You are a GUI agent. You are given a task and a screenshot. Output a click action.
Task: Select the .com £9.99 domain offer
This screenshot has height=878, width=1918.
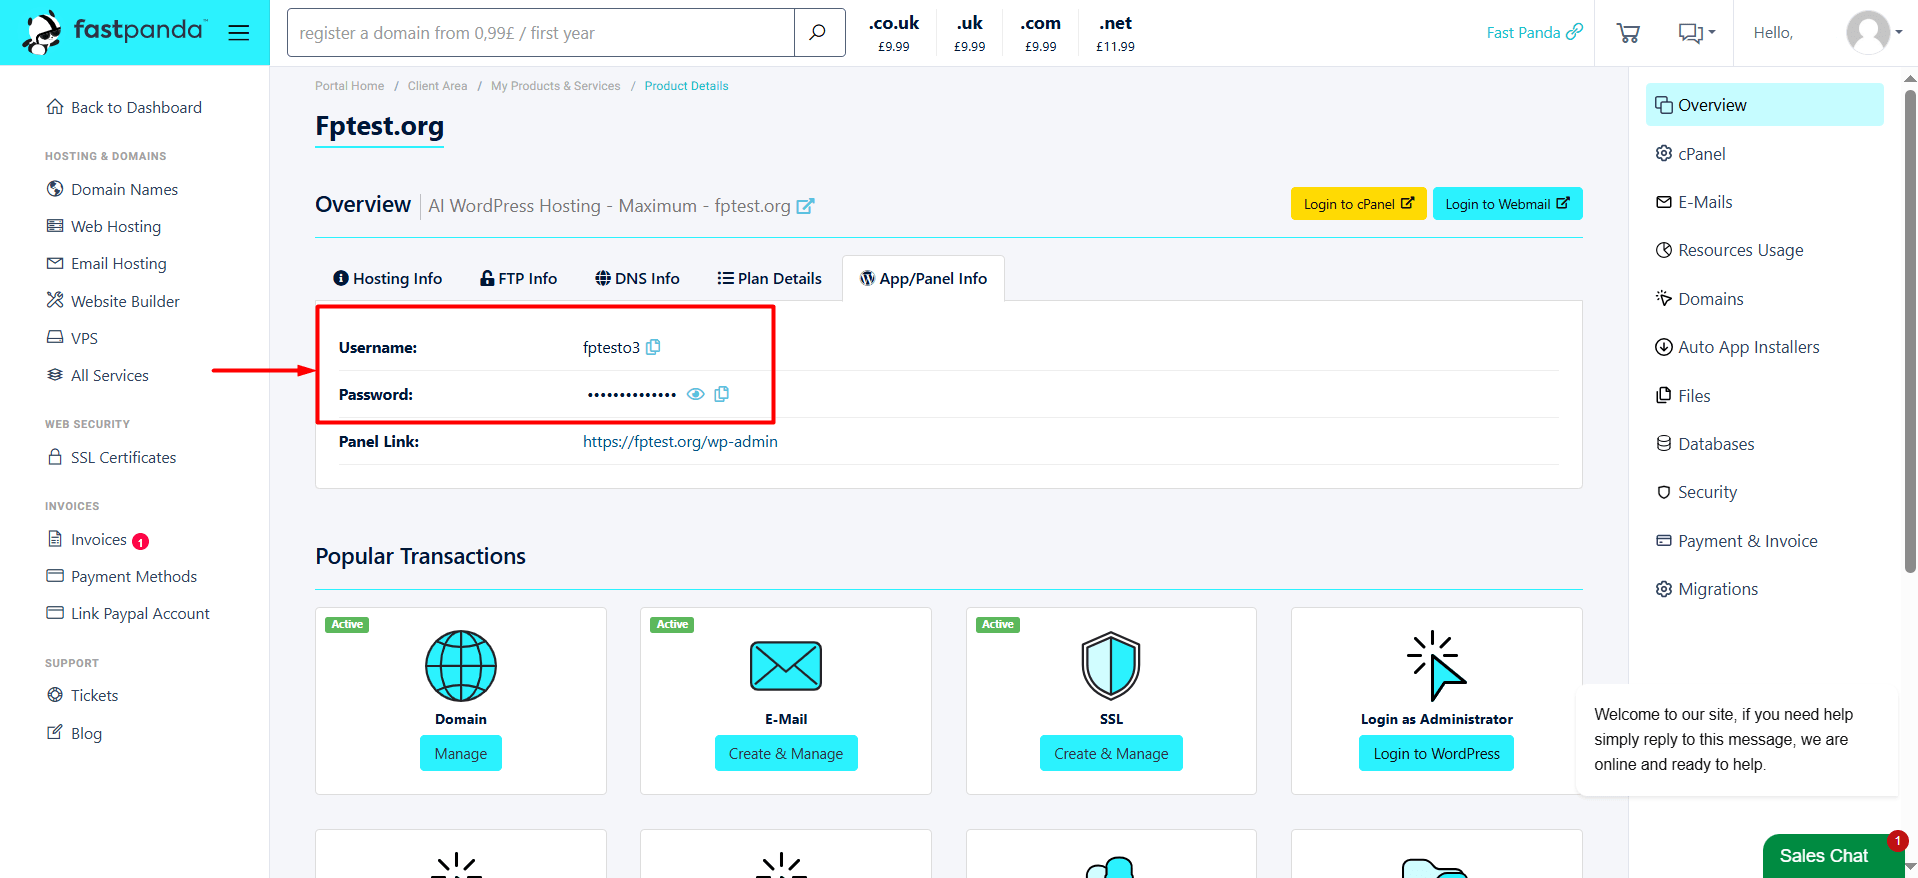[1040, 33]
